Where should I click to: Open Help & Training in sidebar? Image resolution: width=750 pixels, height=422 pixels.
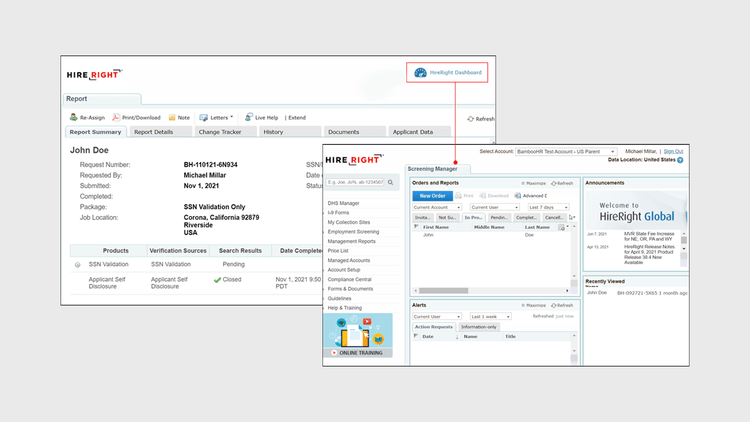[344, 308]
